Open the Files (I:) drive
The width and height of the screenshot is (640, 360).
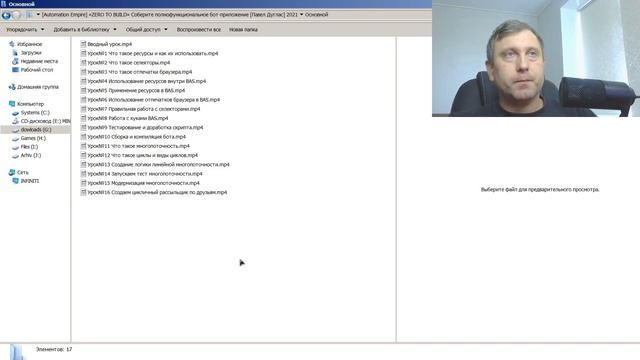pyautogui.click(x=29, y=147)
